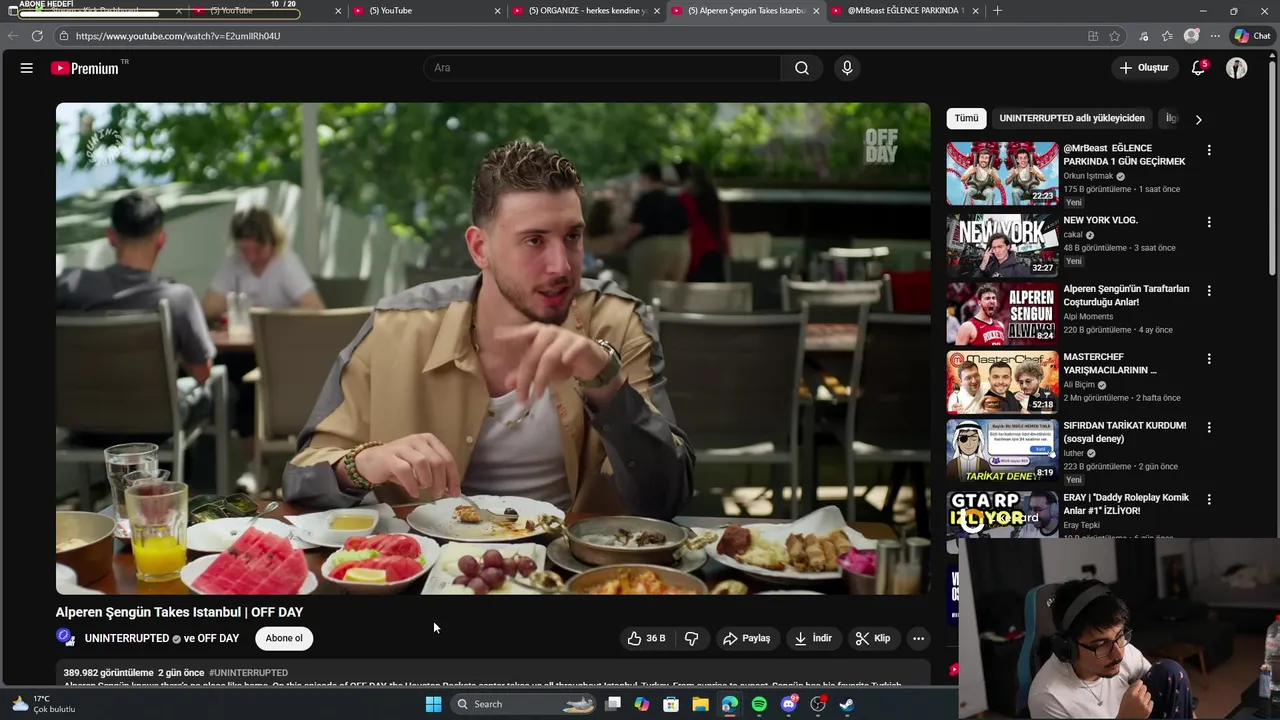
Task: Click the taskbar Search box
Action: coord(523,704)
